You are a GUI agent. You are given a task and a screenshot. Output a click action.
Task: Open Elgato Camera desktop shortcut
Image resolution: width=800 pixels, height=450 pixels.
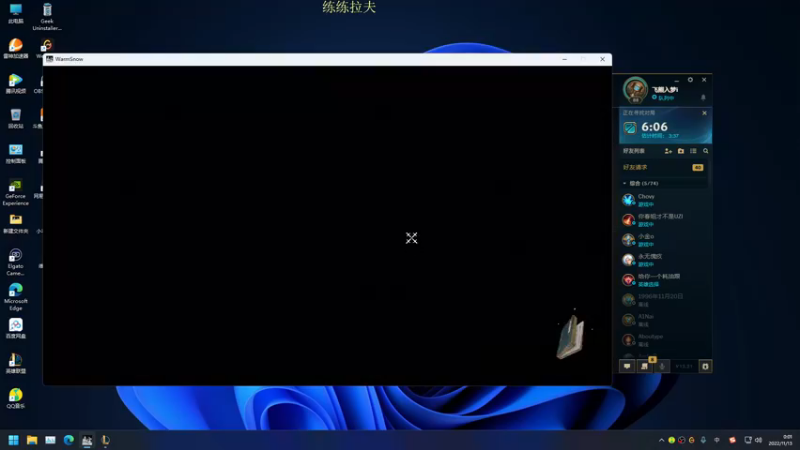(15, 262)
